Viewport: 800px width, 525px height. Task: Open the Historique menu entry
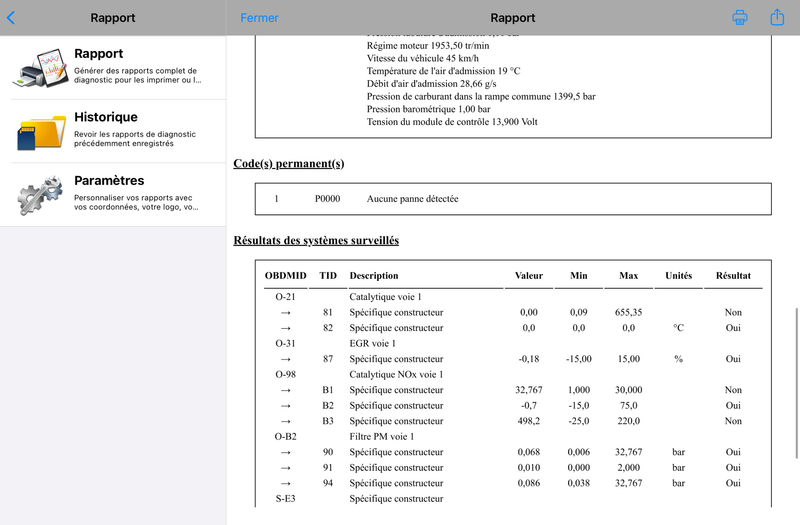click(x=113, y=131)
